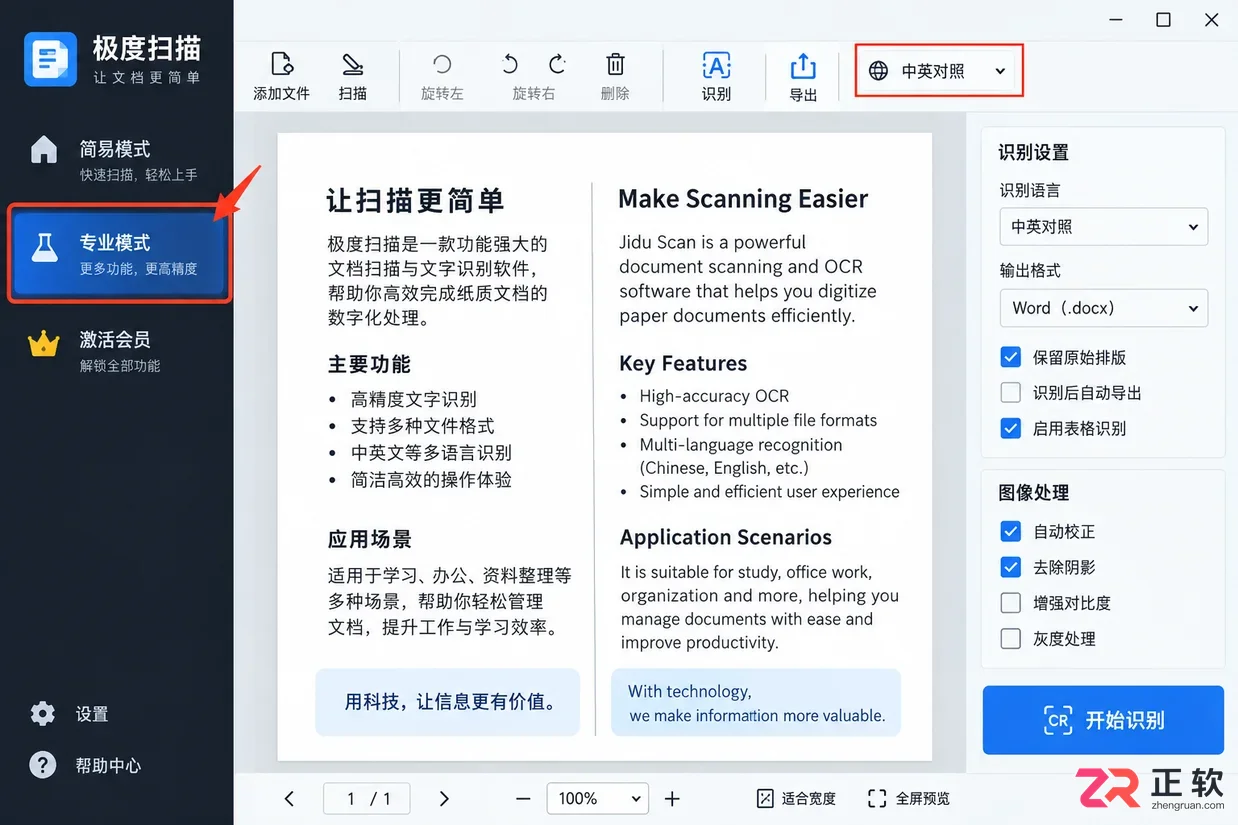Click the 删除 trash icon

[x=616, y=65]
